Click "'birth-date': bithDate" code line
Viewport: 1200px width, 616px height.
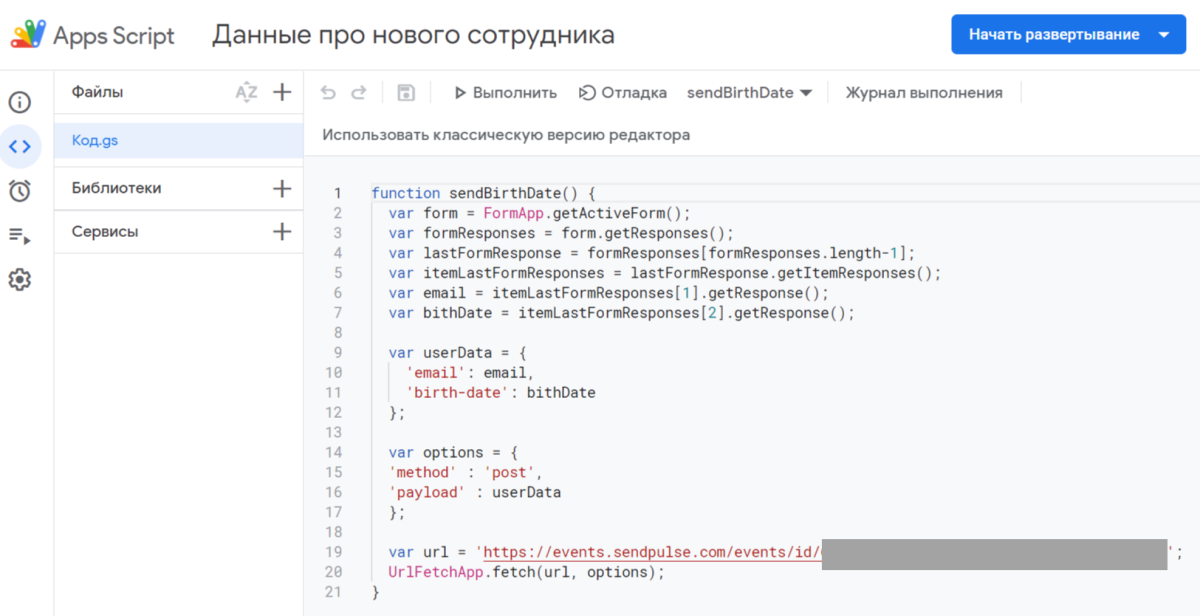tap(501, 393)
